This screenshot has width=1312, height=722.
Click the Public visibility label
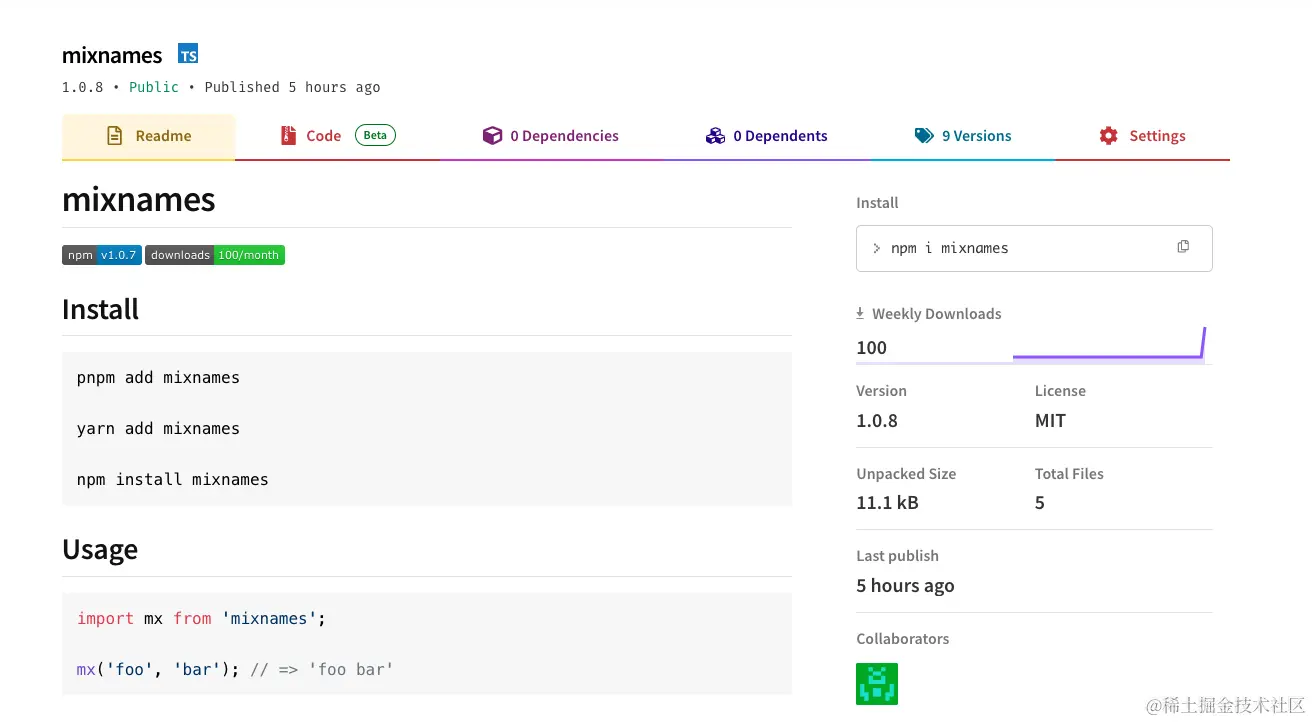pos(154,87)
